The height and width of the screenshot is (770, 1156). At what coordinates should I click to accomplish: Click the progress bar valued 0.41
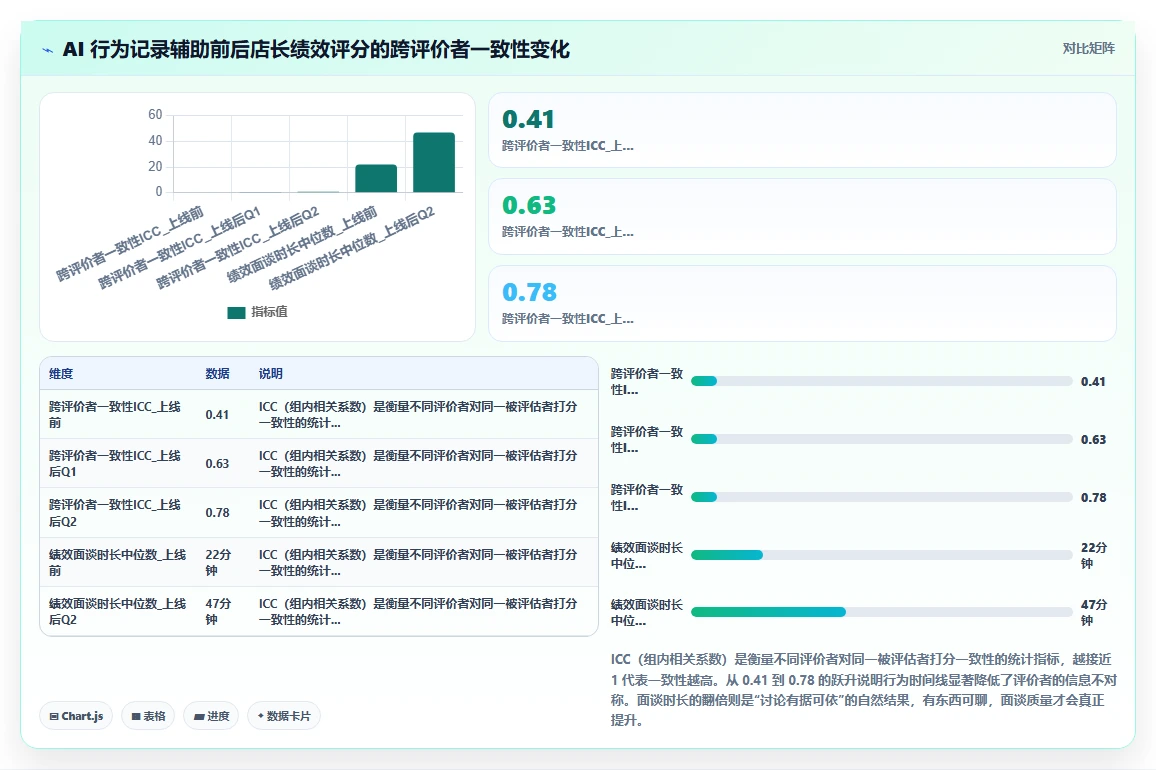coord(881,381)
